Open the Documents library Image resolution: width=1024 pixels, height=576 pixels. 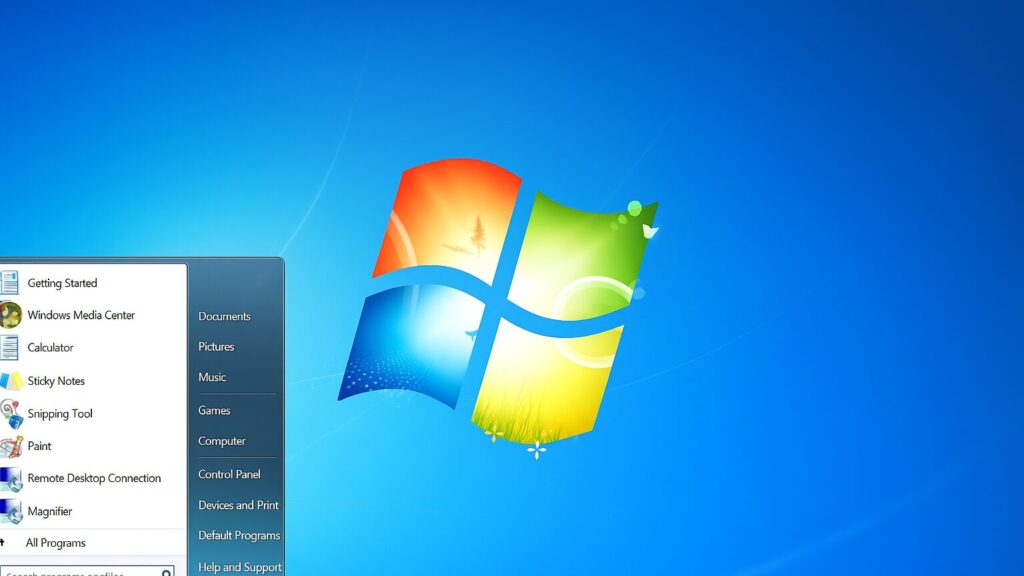coord(224,316)
